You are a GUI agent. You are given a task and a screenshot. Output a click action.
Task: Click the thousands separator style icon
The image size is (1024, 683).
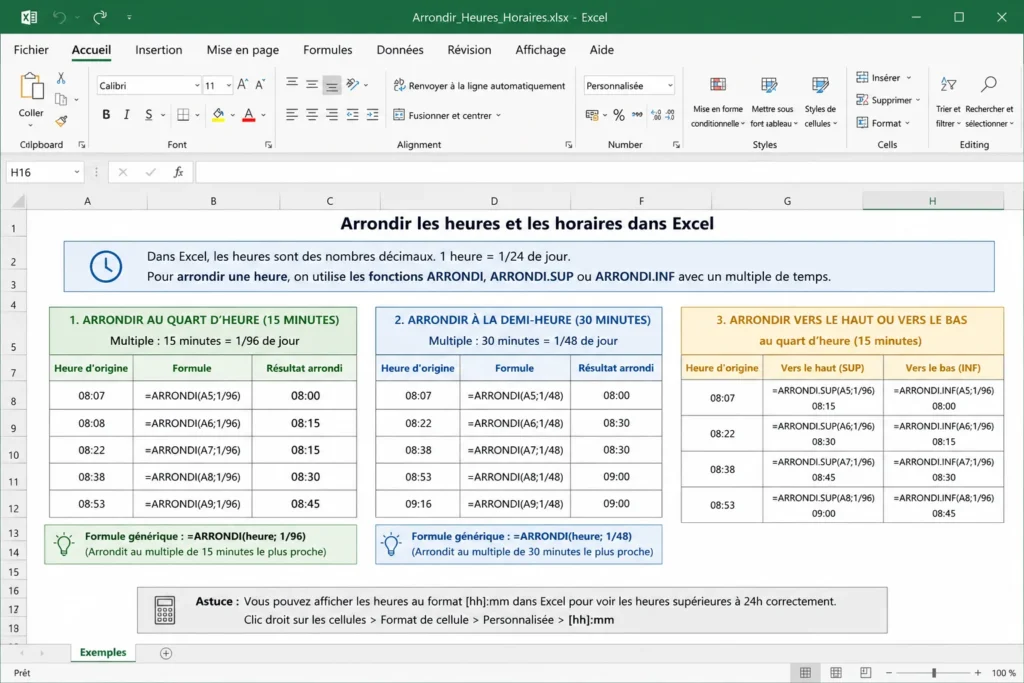pos(637,115)
